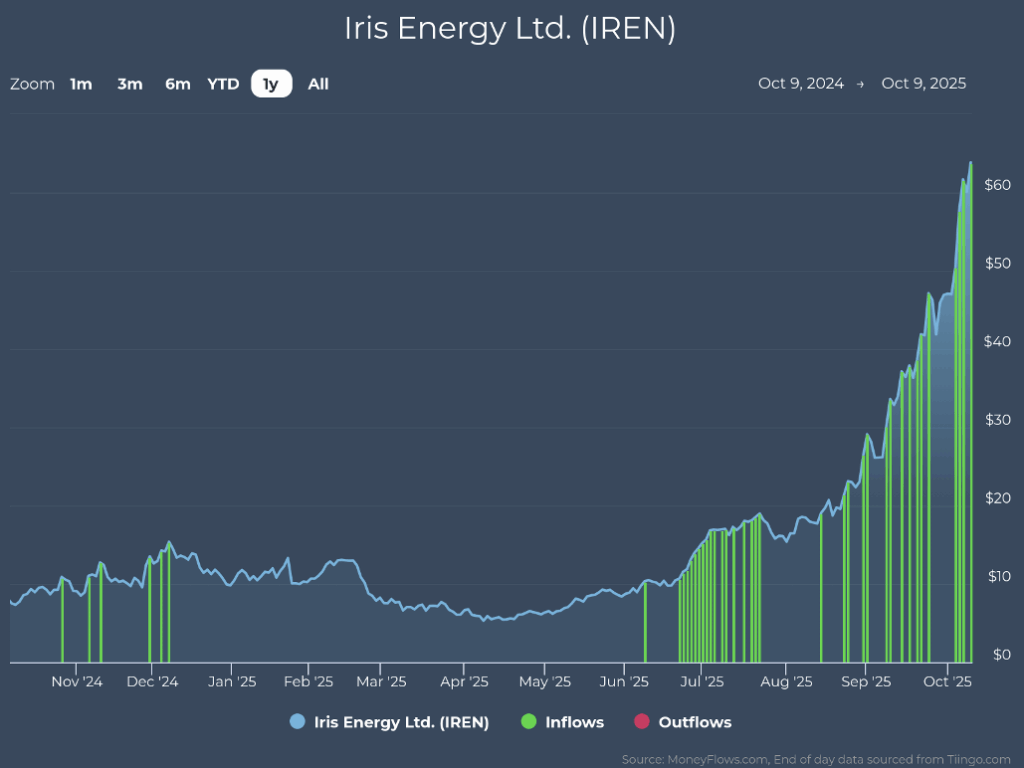Click green Inflows legend dot
This screenshot has height=768, width=1024.
528,722
